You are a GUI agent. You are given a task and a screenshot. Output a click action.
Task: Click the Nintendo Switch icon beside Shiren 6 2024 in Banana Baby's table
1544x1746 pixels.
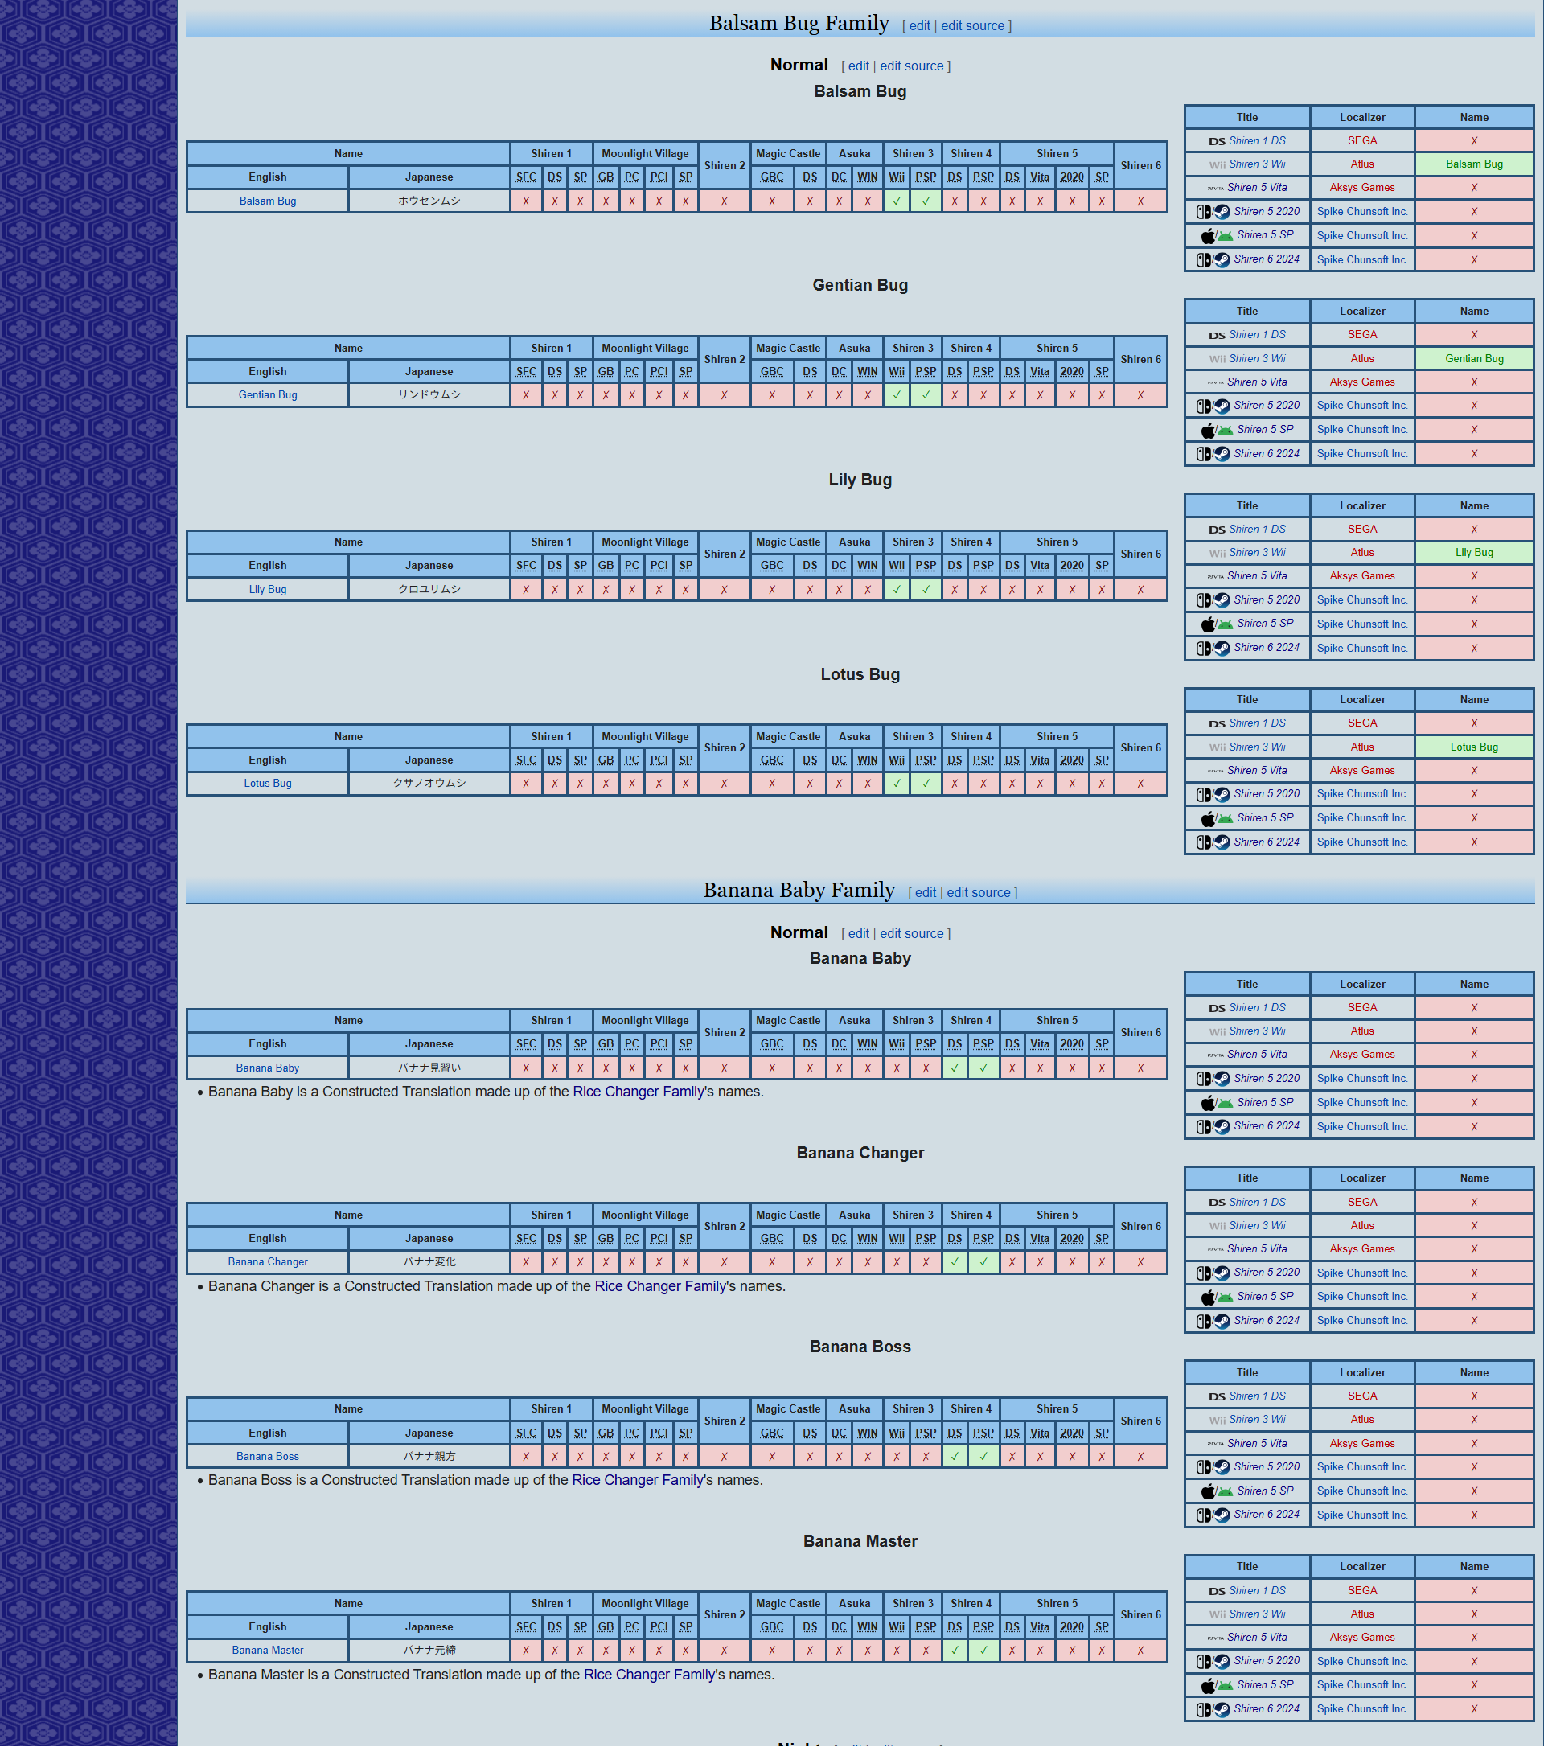coord(1204,1127)
